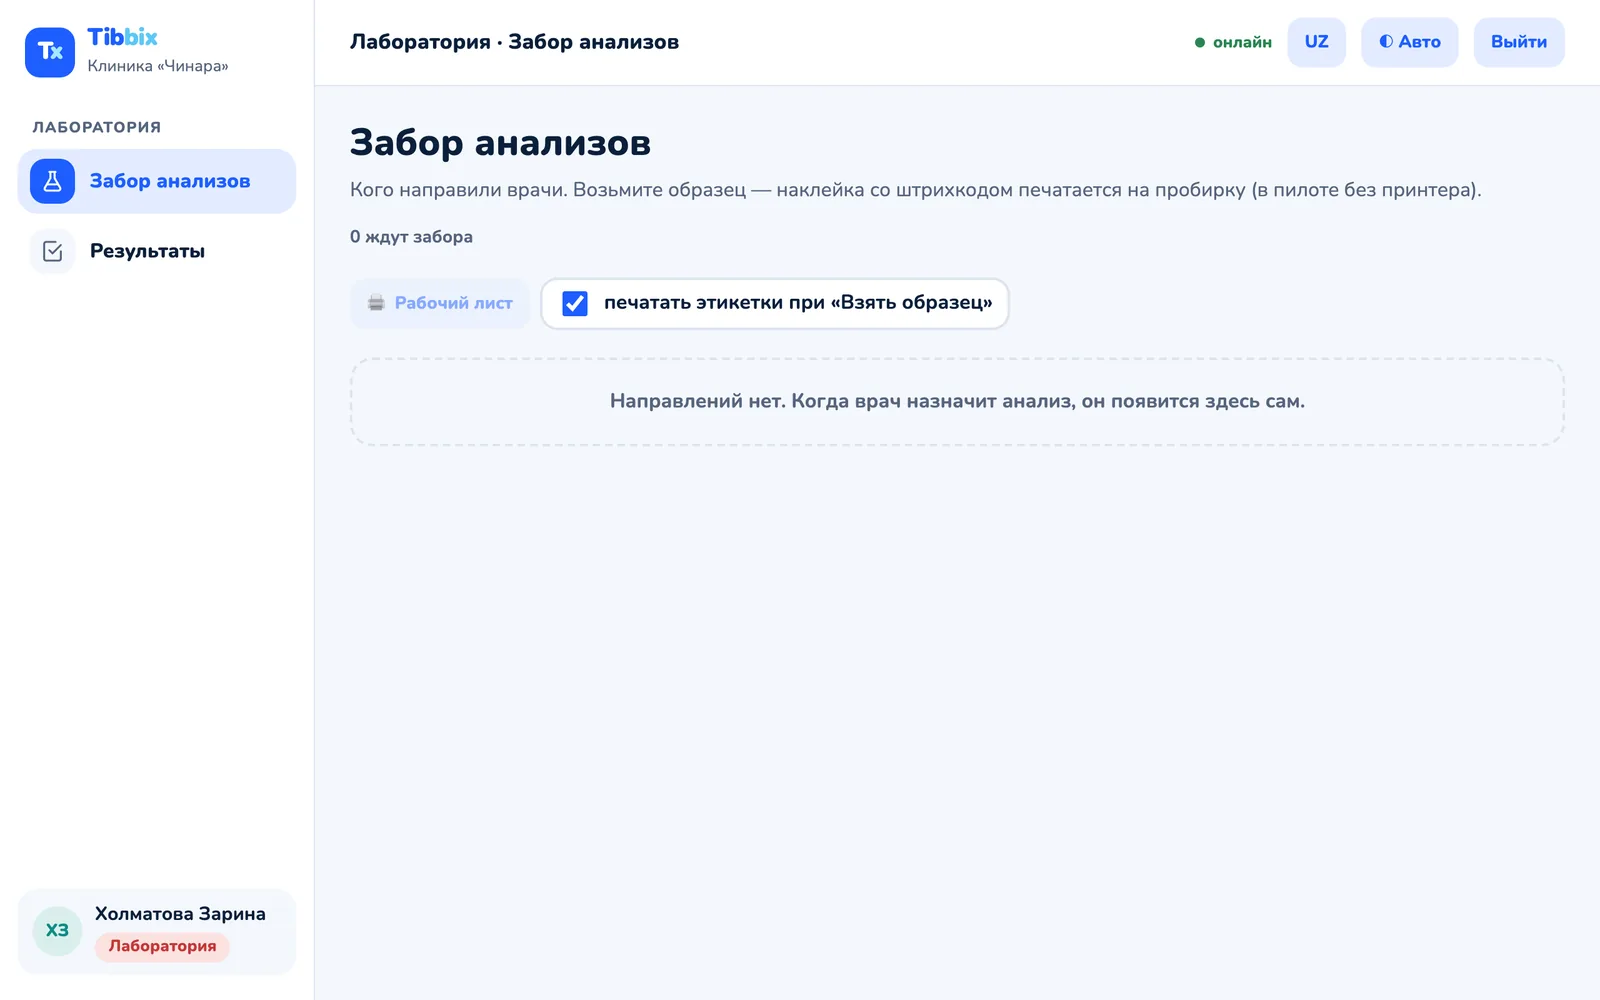The image size is (1600, 1000).
Task: Click the Tibbix Tx logo icon
Action: pos(50,52)
